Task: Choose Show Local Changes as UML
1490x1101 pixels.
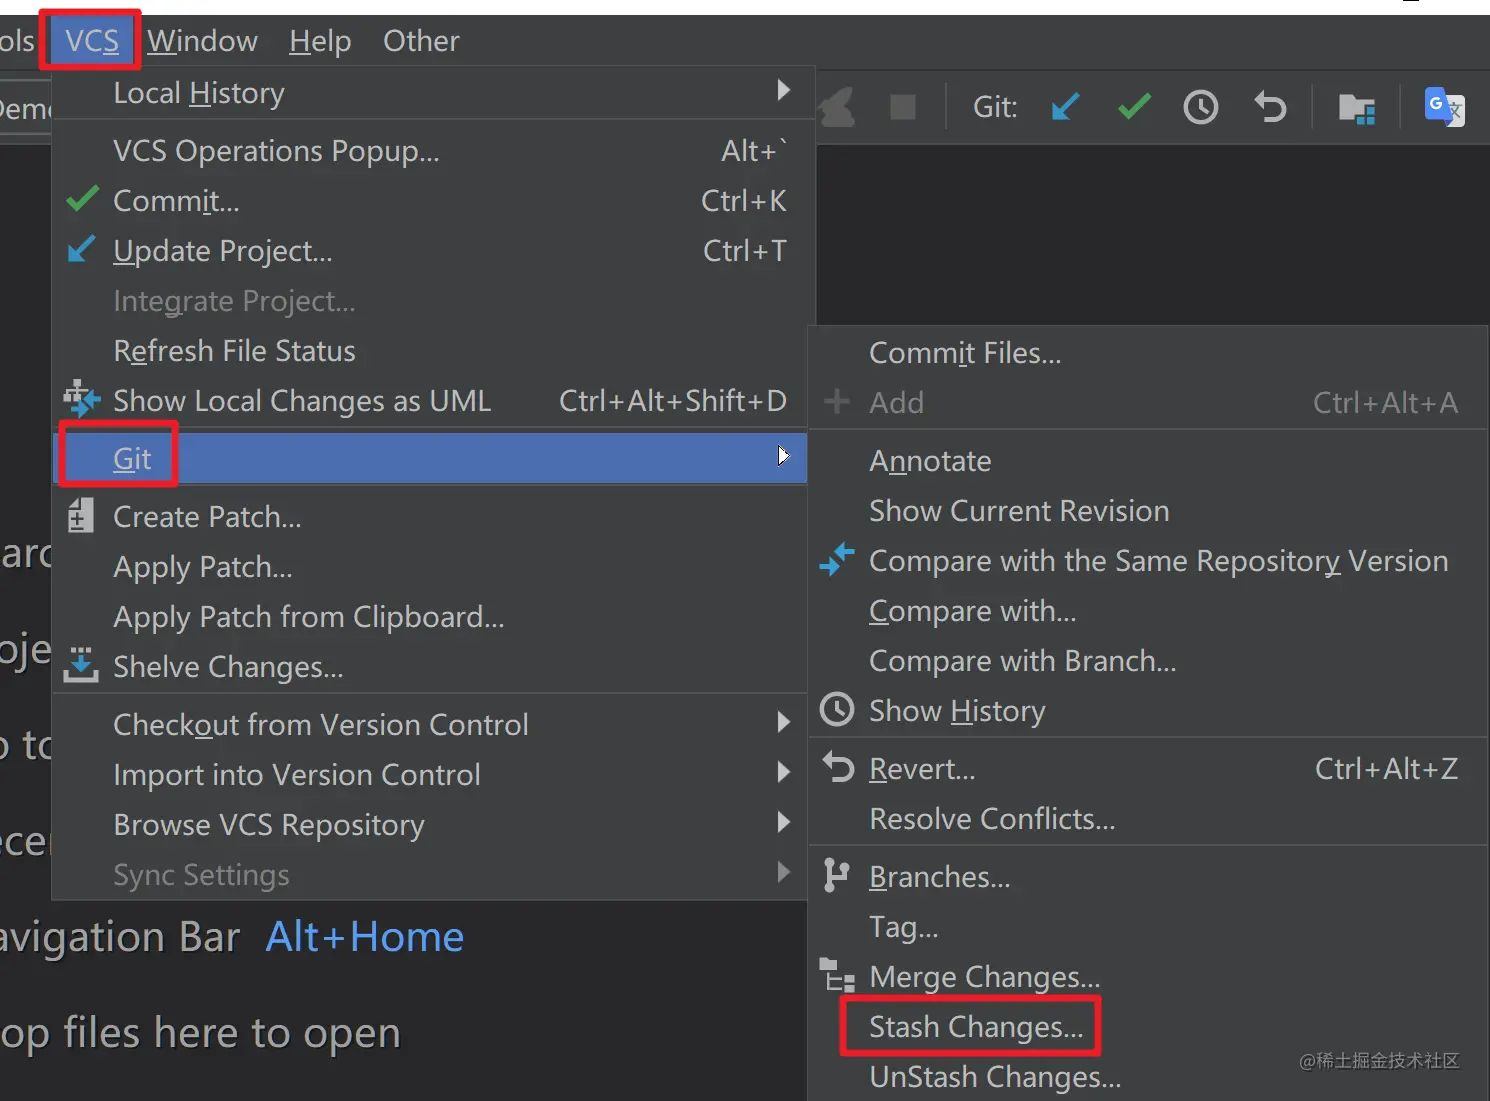Action: tap(430, 400)
